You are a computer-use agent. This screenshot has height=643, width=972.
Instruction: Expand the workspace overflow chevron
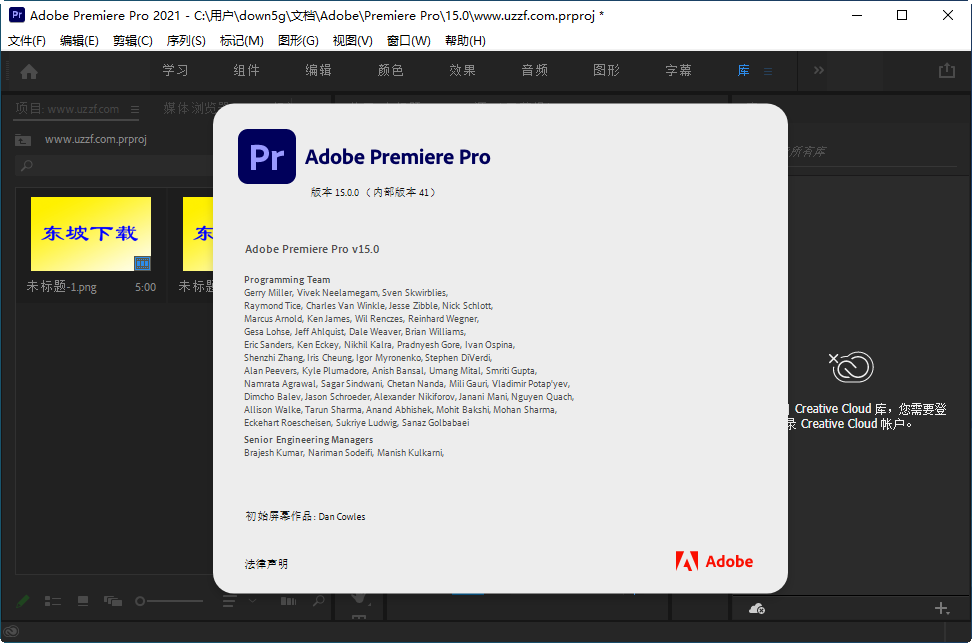818,70
